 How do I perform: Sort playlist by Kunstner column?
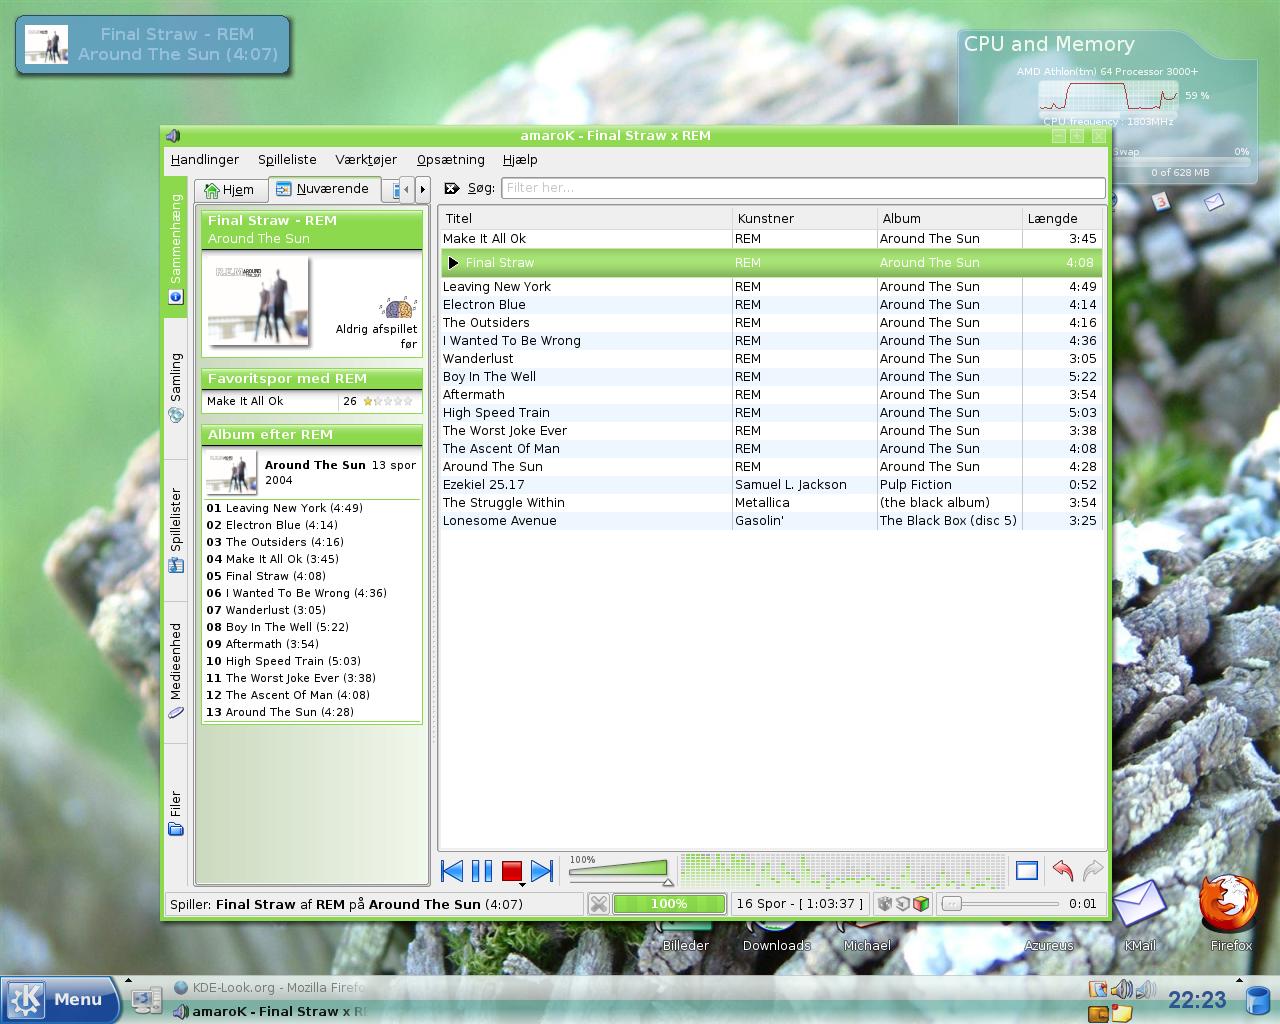coord(805,218)
